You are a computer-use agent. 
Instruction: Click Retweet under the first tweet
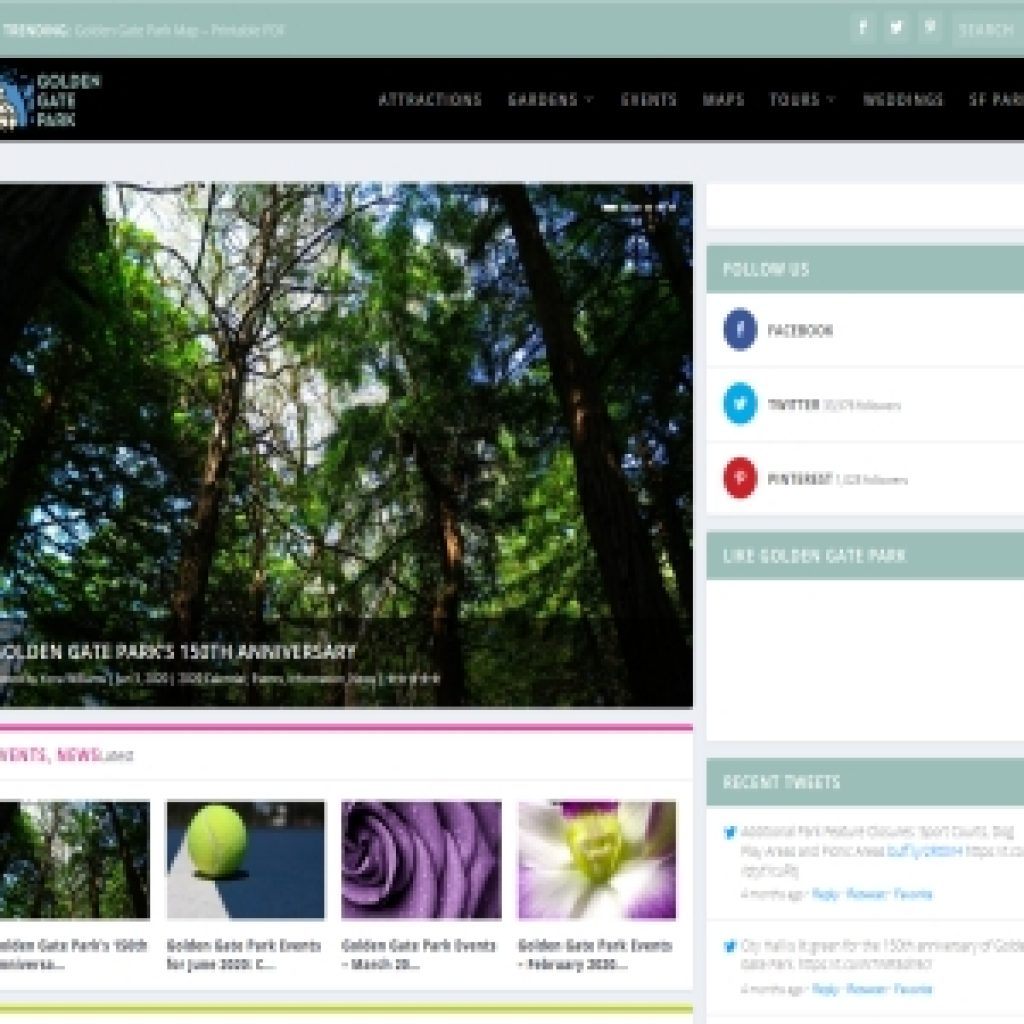(x=867, y=894)
